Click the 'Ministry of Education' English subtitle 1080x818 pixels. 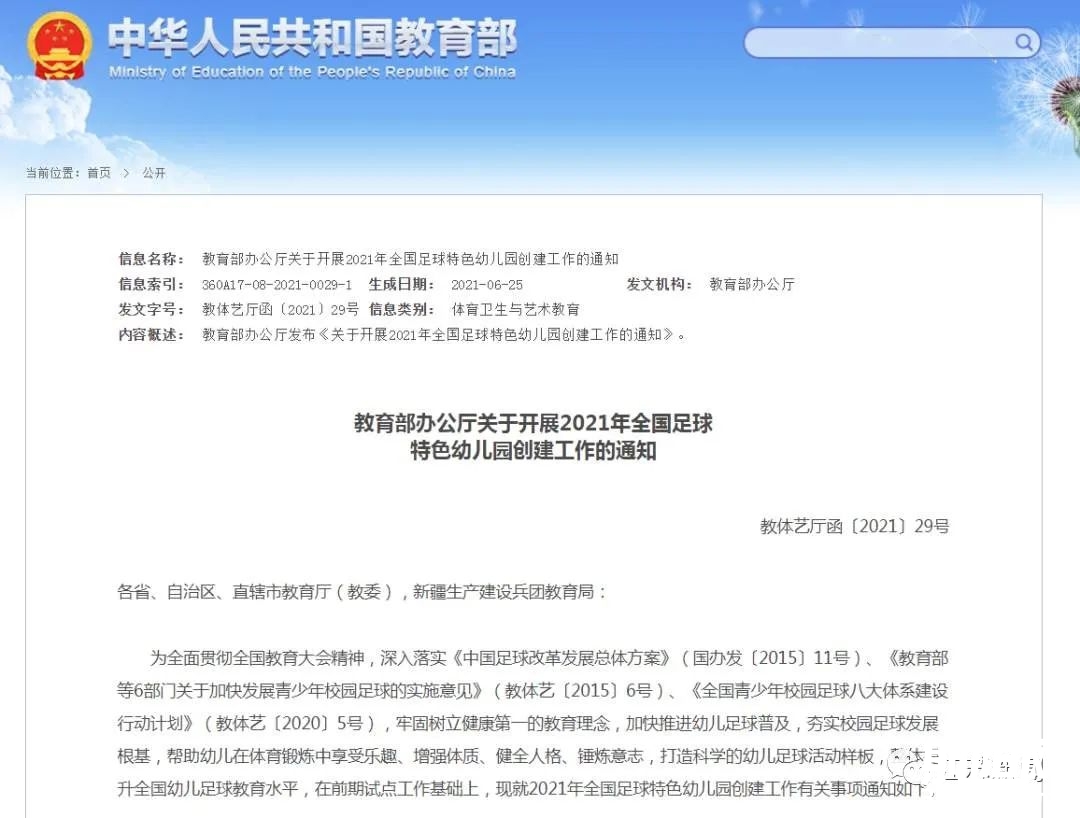[312, 72]
